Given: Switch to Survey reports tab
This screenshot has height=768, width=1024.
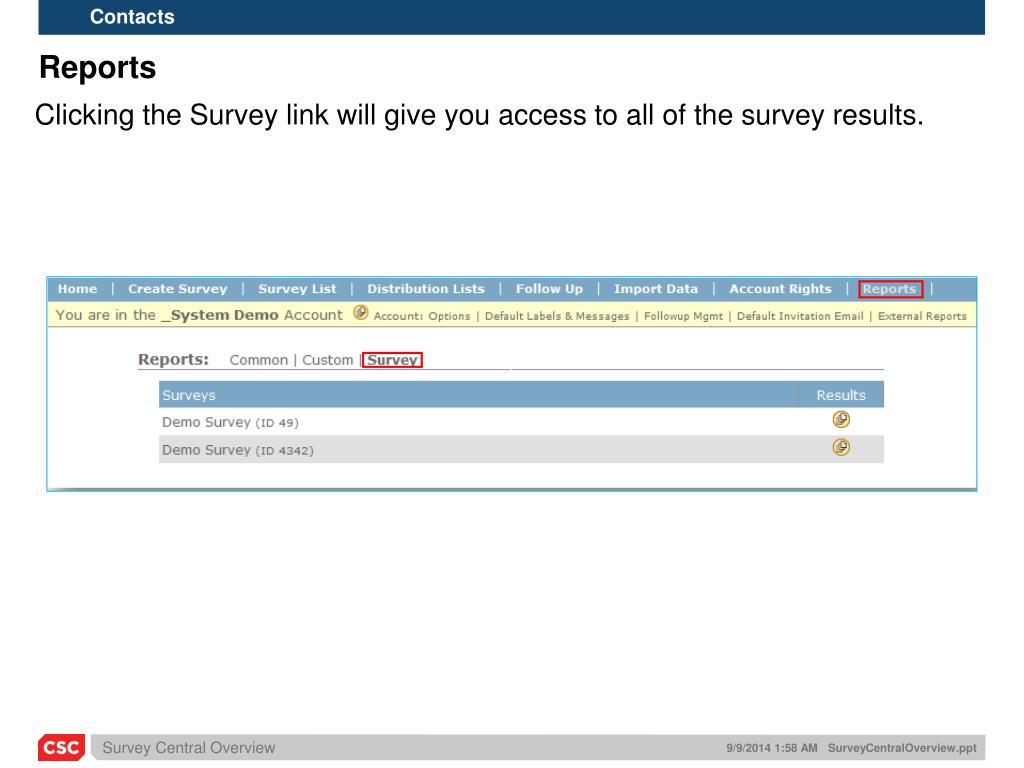Looking at the screenshot, I should pos(392,360).
